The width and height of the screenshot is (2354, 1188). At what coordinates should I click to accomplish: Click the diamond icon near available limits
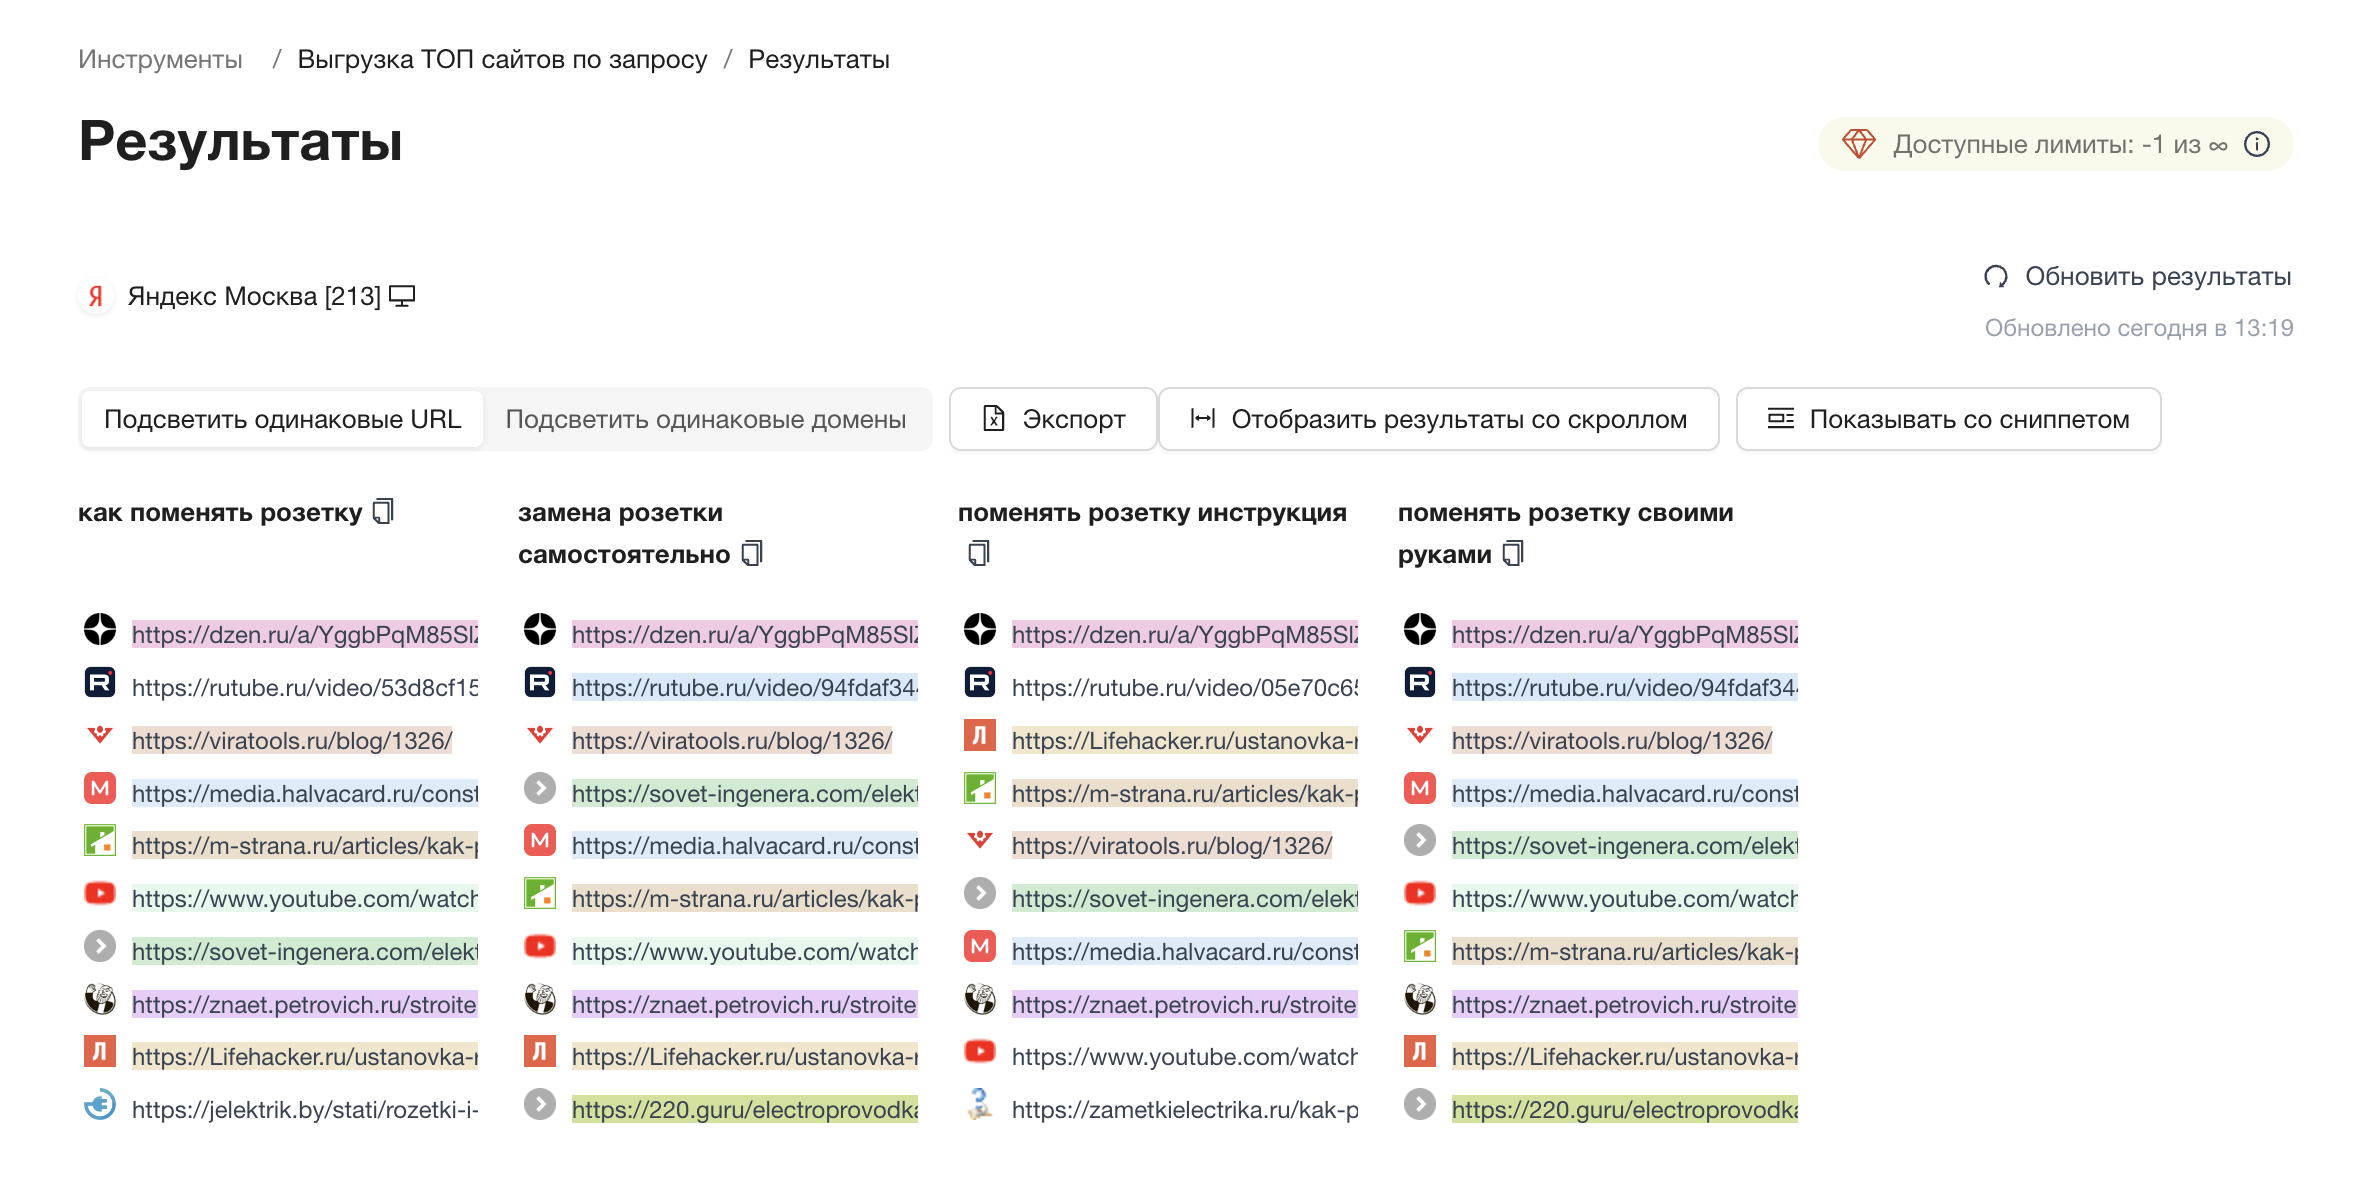coord(1858,144)
